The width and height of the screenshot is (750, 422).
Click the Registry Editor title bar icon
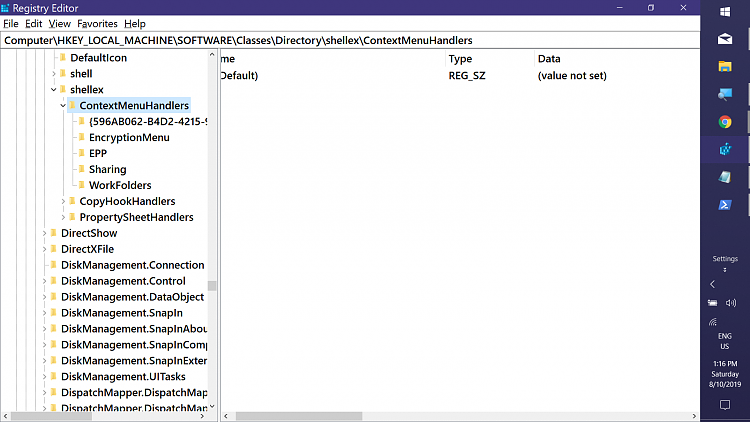click(5, 8)
